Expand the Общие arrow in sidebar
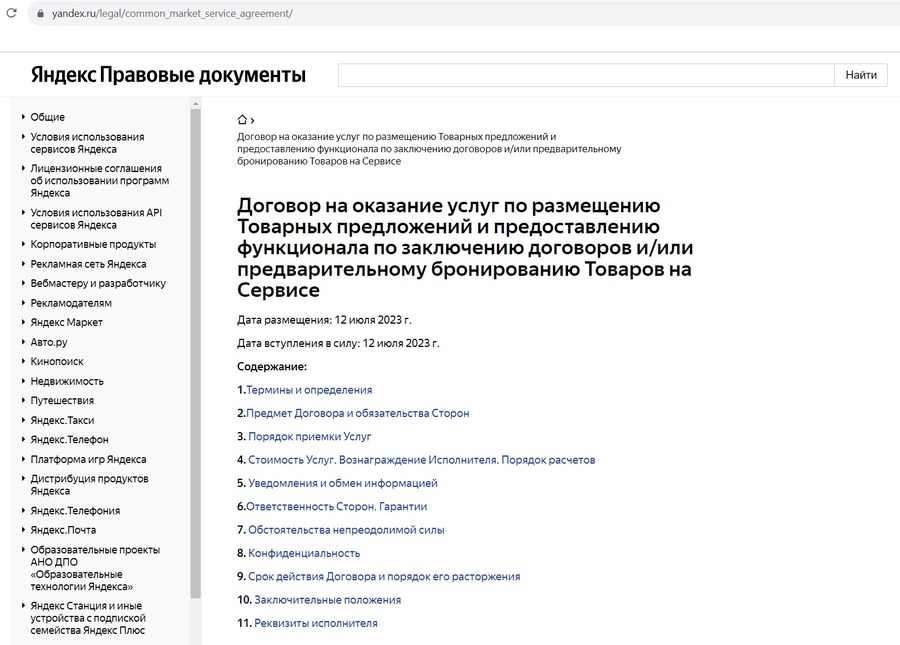 point(23,116)
